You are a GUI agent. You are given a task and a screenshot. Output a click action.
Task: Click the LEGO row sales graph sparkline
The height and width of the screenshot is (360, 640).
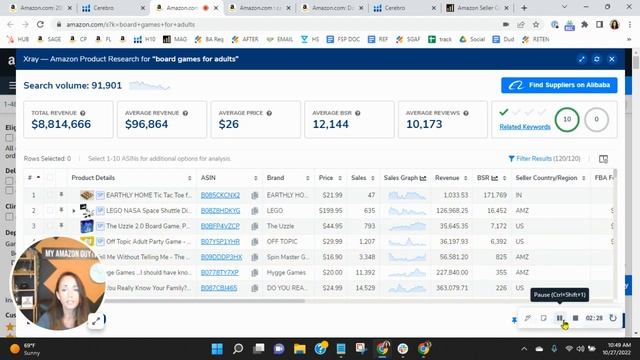coord(407,211)
